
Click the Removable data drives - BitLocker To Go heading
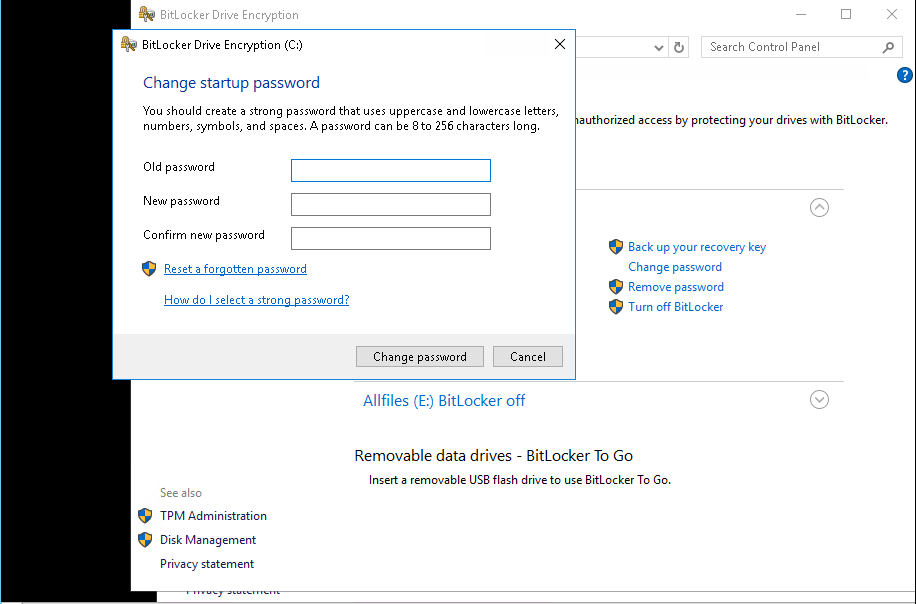pyautogui.click(x=494, y=456)
